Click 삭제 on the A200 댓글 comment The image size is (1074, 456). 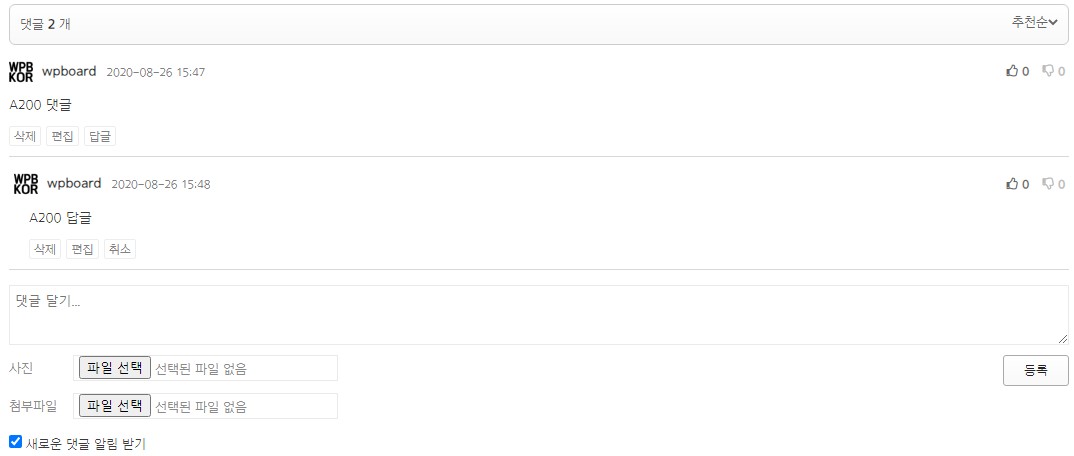coord(25,136)
